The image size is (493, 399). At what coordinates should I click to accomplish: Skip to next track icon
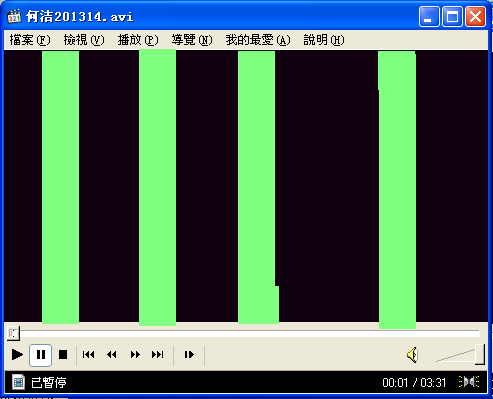click(x=158, y=355)
